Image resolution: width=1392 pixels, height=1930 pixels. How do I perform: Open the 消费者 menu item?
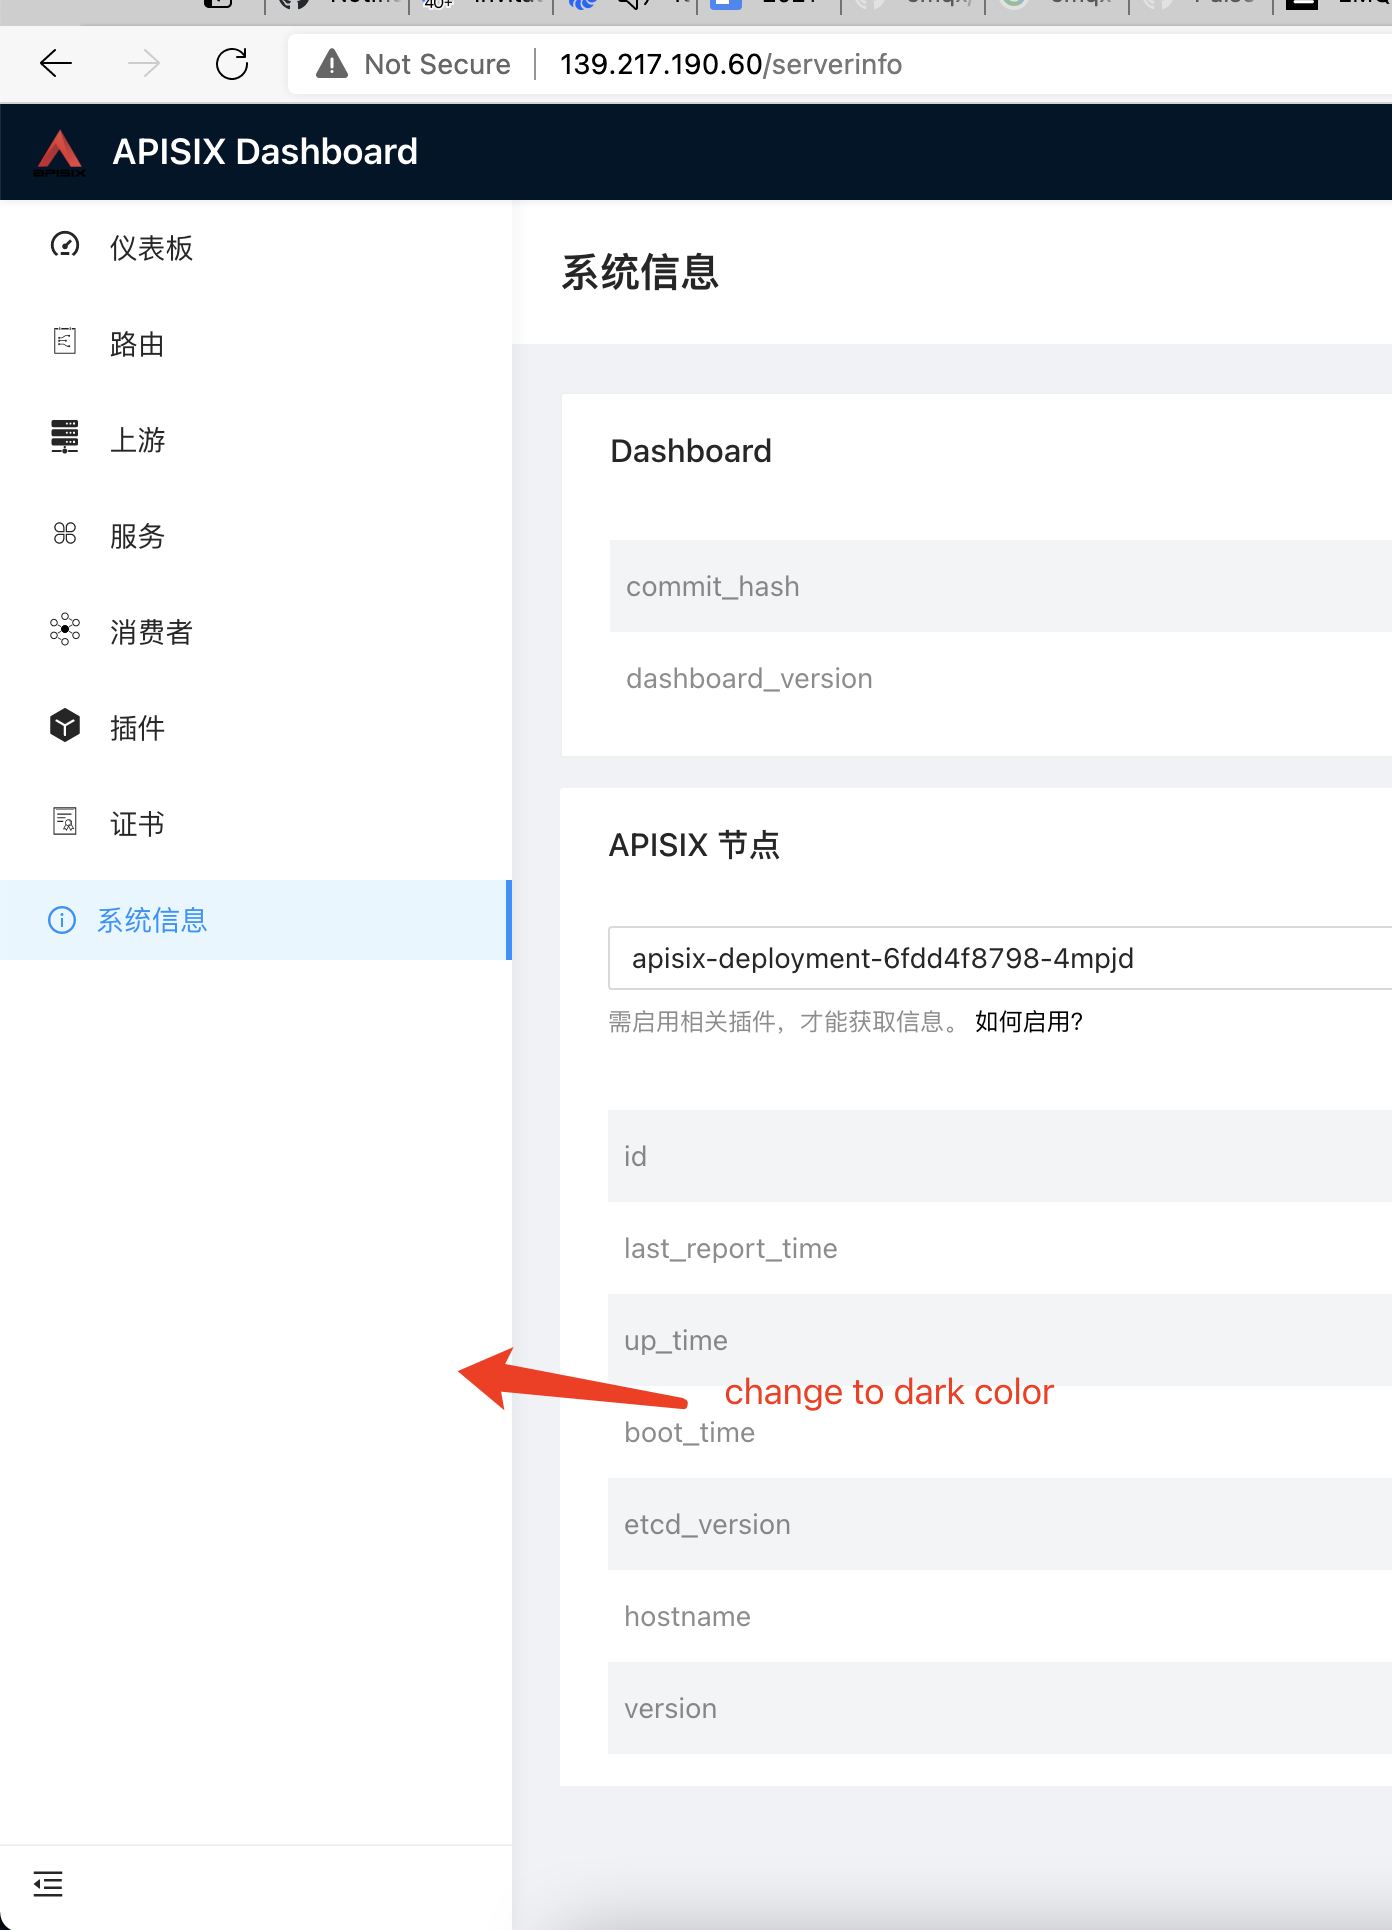[x=256, y=632]
